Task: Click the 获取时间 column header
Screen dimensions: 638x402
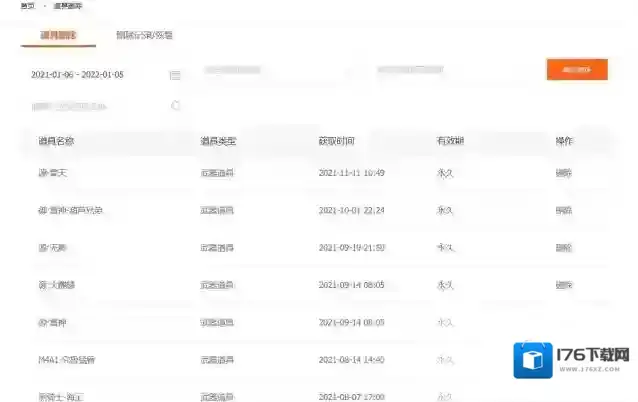Action: pos(336,141)
